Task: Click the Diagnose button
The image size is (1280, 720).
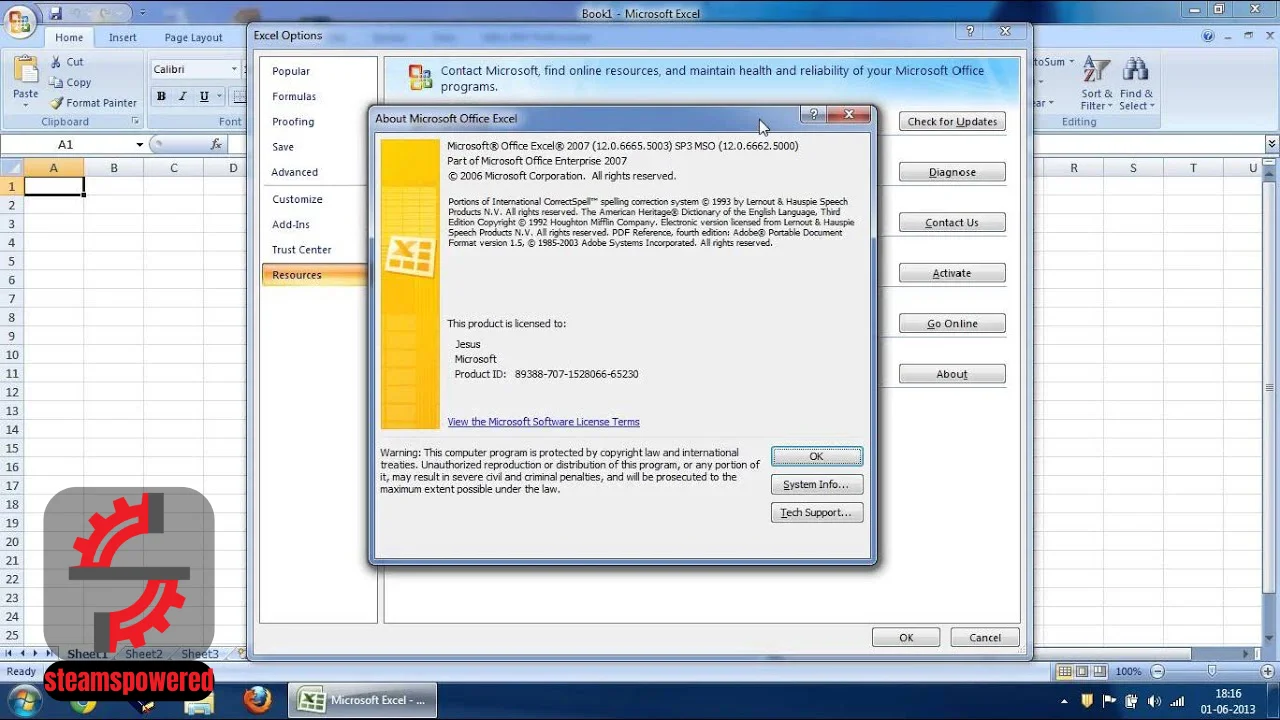Action: click(x=952, y=172)
